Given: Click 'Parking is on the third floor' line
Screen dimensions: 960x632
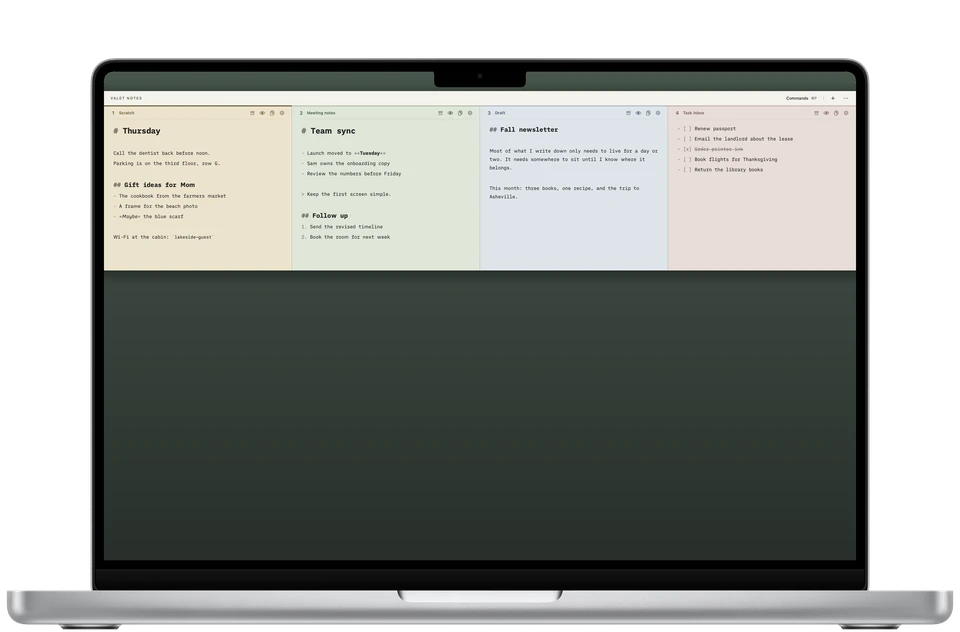Looking at the screenshot, I should (166, 164).
